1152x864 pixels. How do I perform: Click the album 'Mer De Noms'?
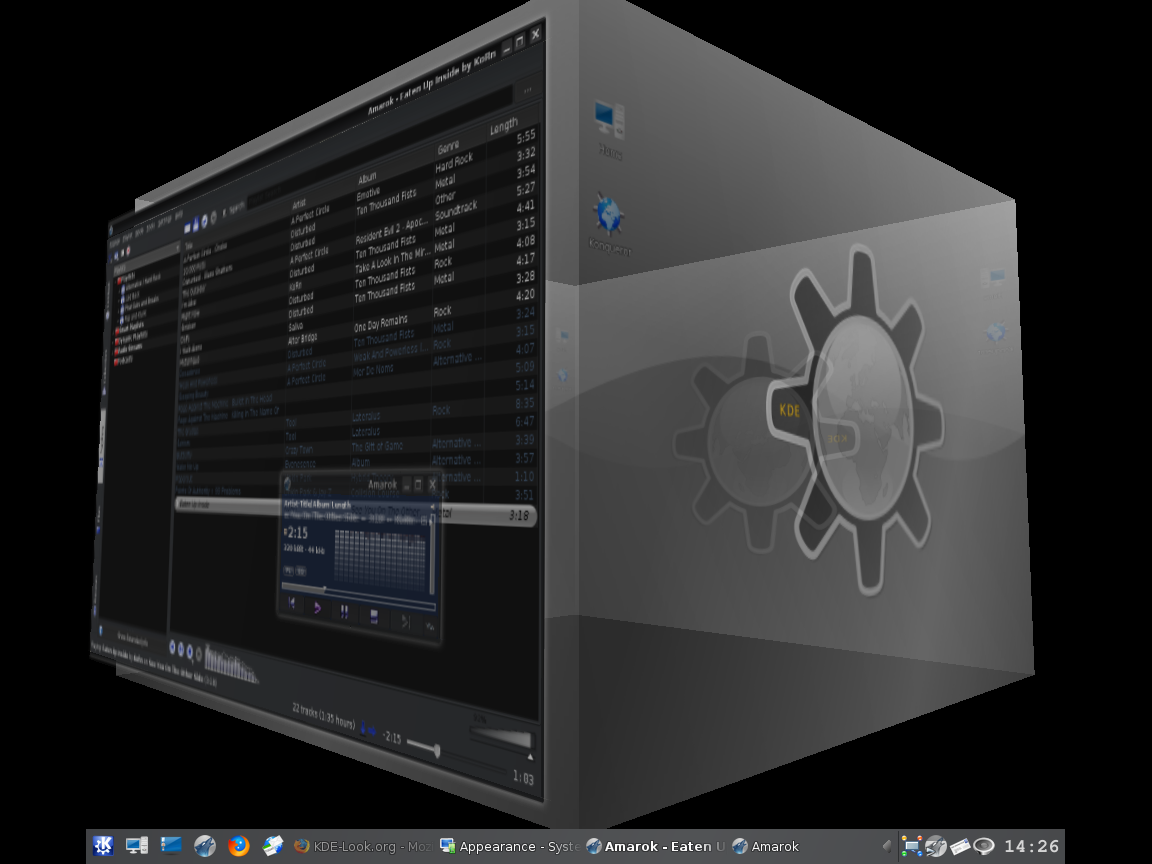[373, 370]
